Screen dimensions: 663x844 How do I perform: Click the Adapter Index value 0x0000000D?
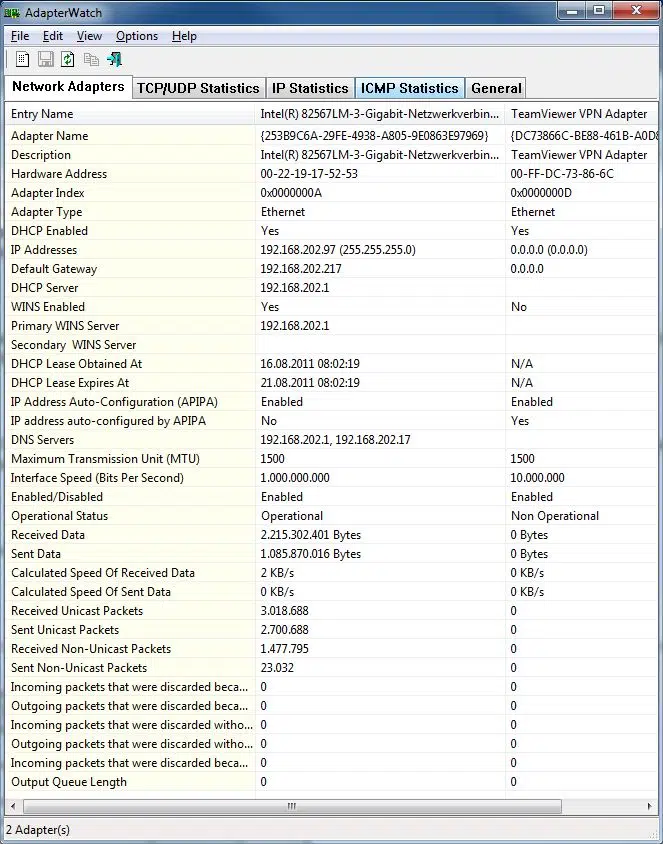541,193
